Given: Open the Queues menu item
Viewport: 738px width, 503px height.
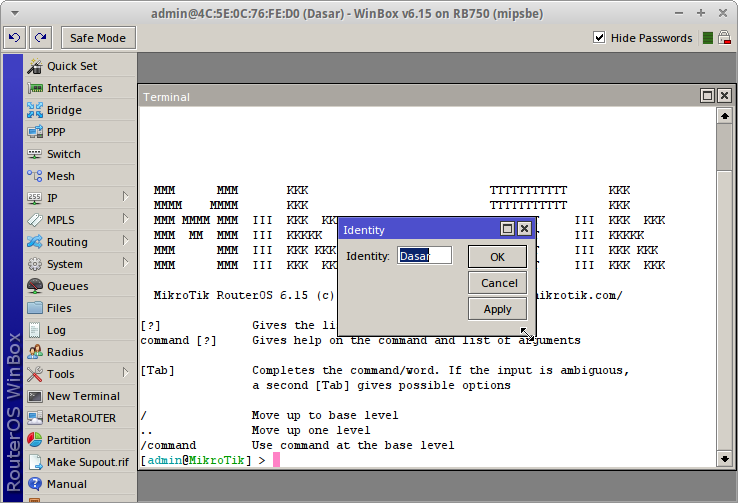Looking at the screenshot, I should click(x=80, y=286).
